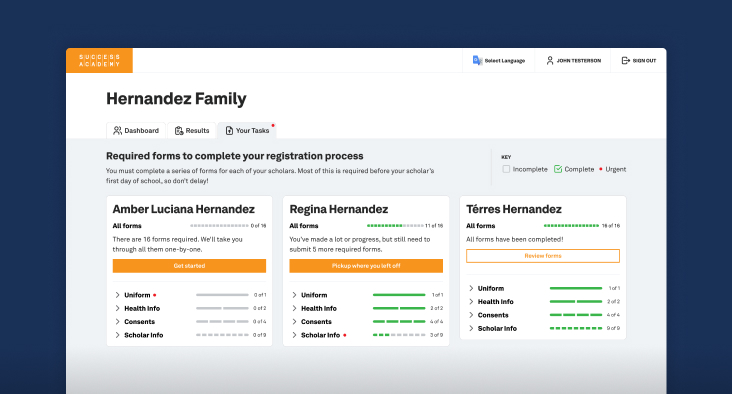Click the Incomplete checkbox in the key
732x394 pixels.
click(506, 169)
